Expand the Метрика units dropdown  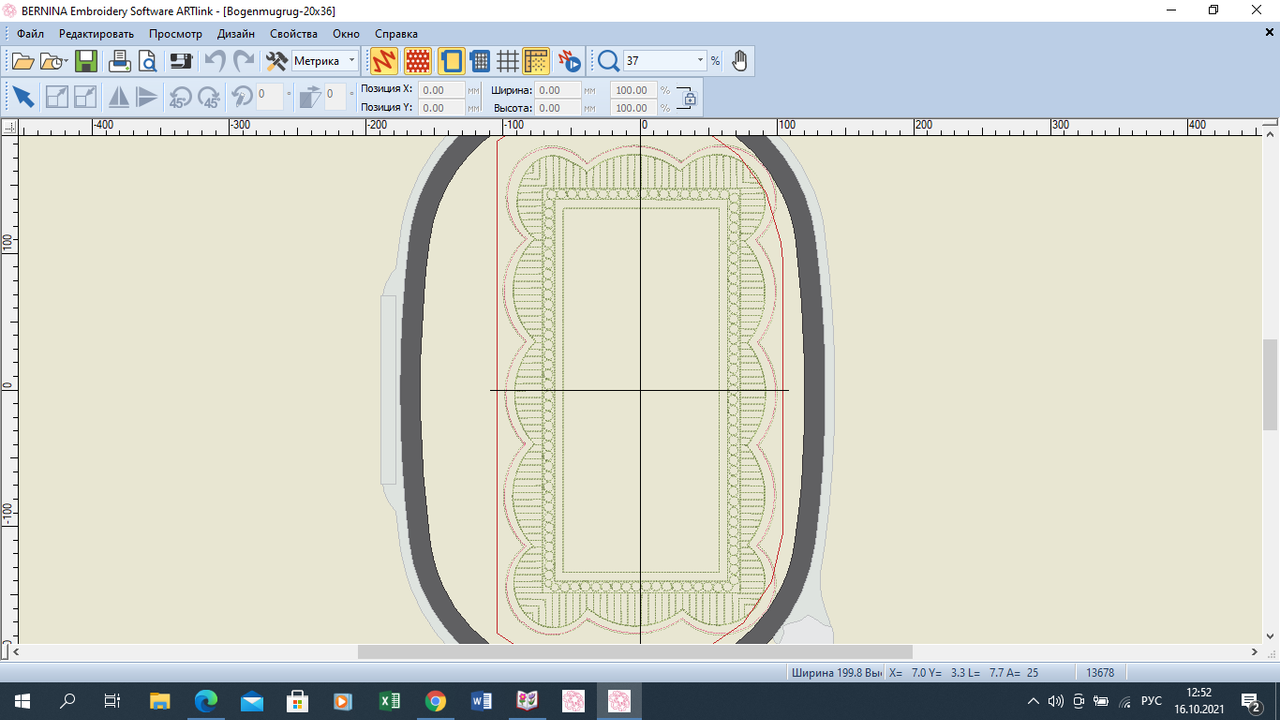click(351, 61)
